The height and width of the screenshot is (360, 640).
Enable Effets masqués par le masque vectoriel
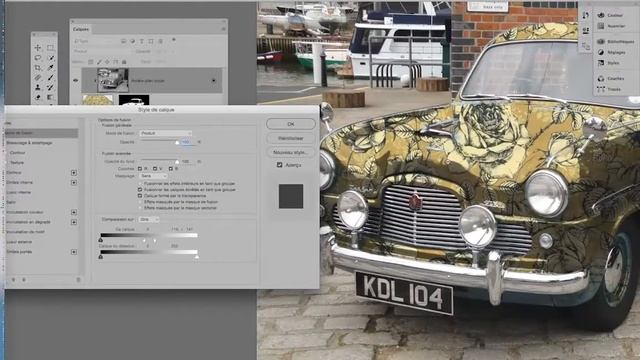coord(140,208)
